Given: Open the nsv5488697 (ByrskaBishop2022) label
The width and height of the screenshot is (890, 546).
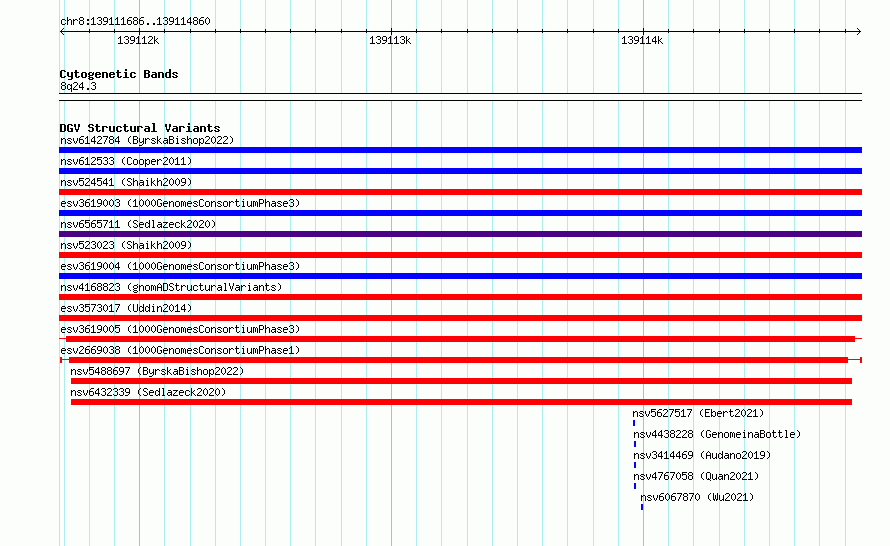Looking at the screenshot, I should (x=157, y=371).
